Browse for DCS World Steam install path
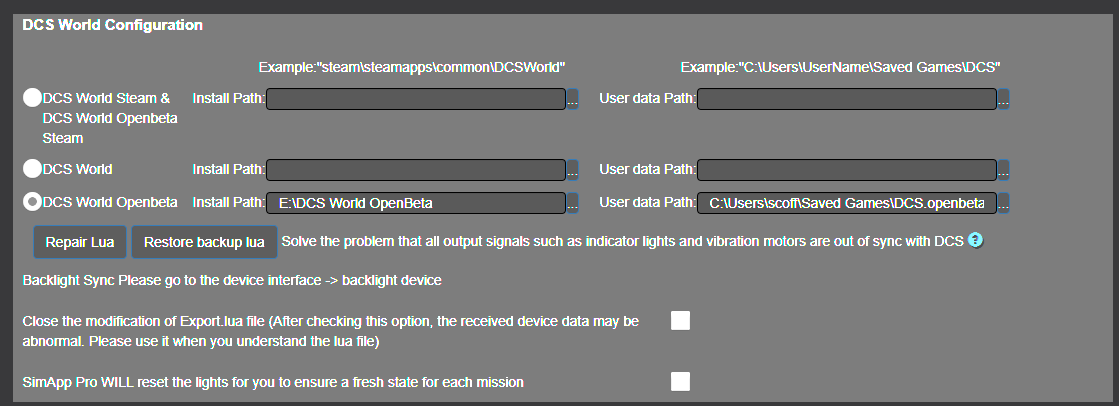 pyautogui.click(x=572, y=99)
